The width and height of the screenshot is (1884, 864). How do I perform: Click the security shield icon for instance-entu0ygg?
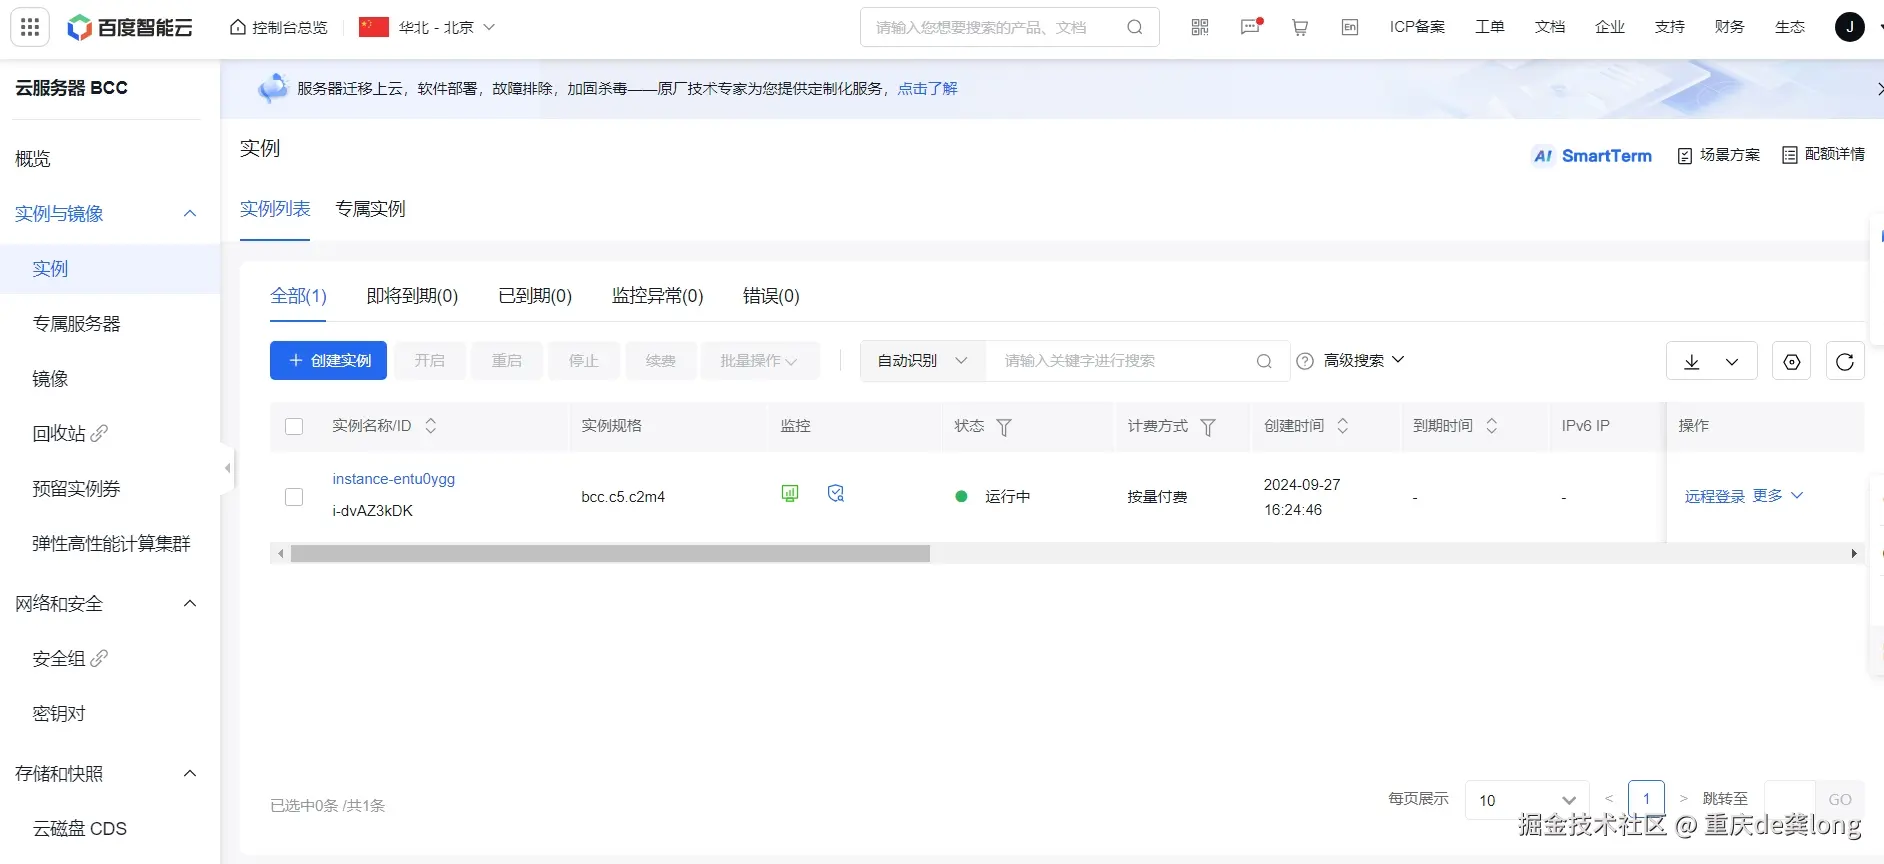coord(836,493)
